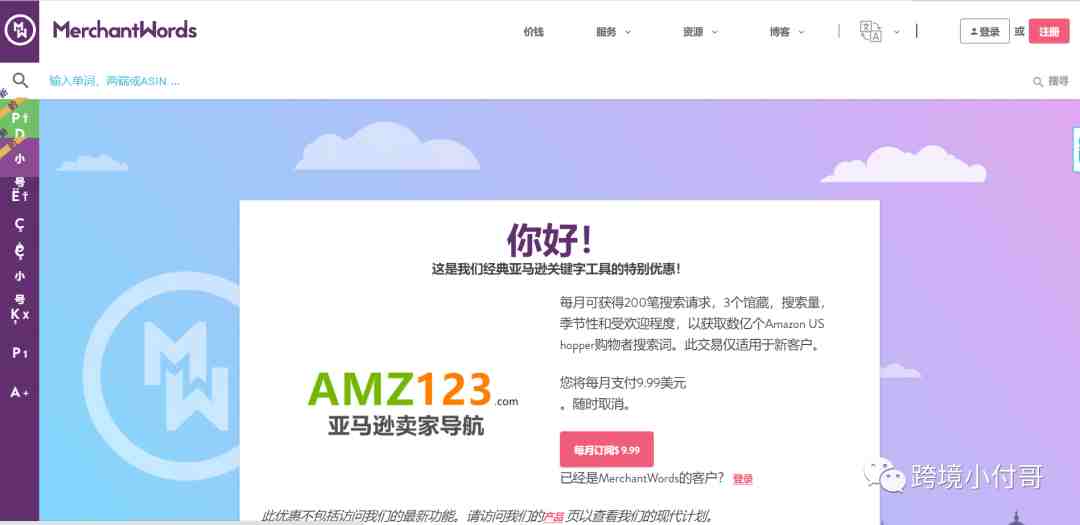
Task: Click the 搜寻 search button at right
Action: point(1051,81)
